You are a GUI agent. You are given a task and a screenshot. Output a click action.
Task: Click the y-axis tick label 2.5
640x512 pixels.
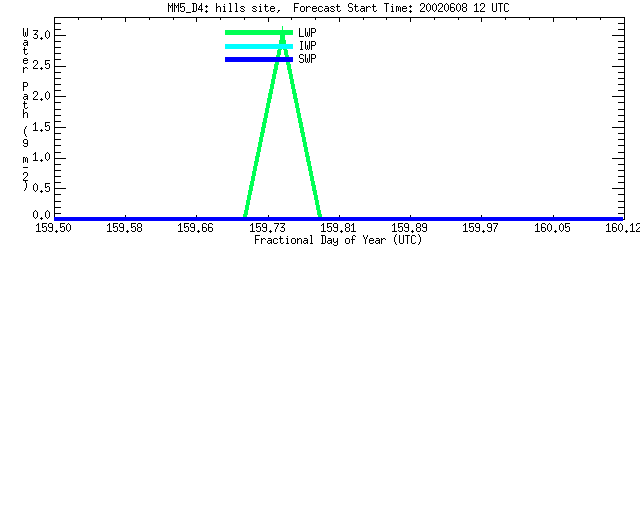[x=42, y=65]
